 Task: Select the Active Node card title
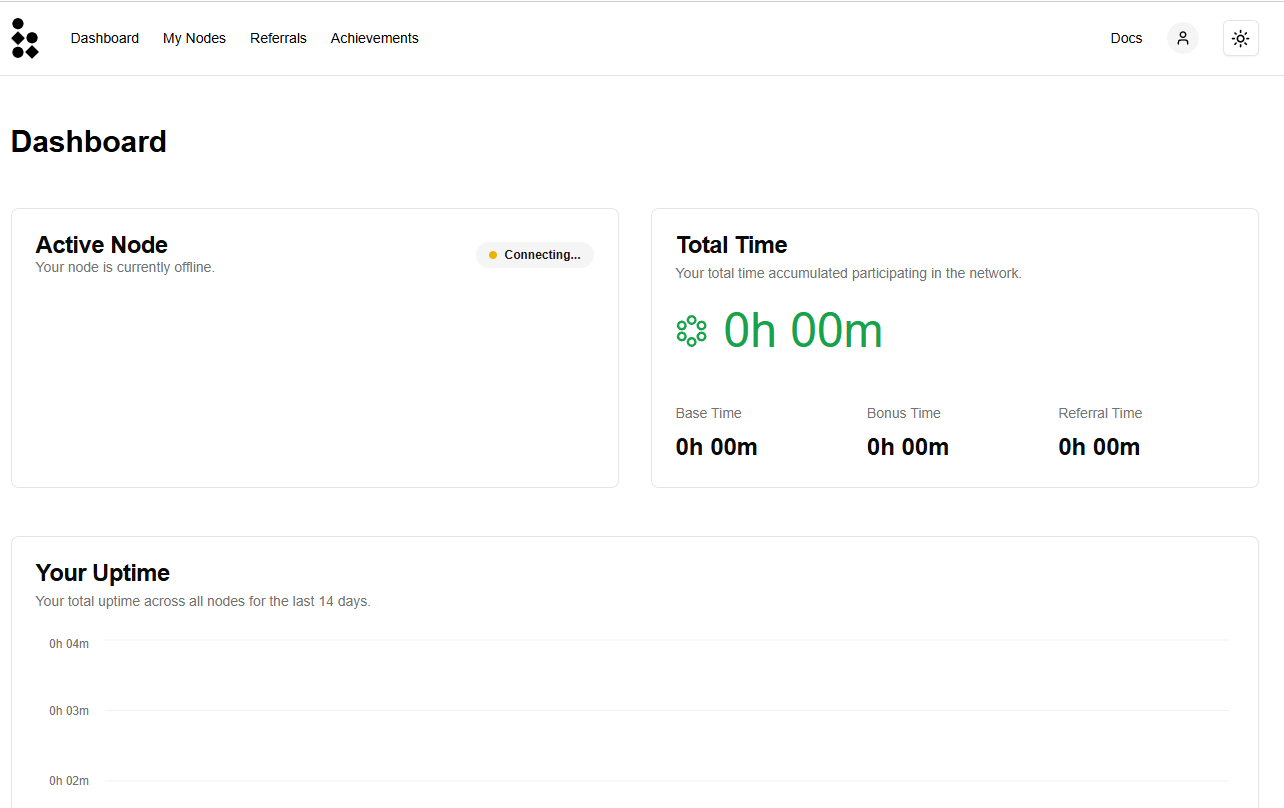click(101, 245)
